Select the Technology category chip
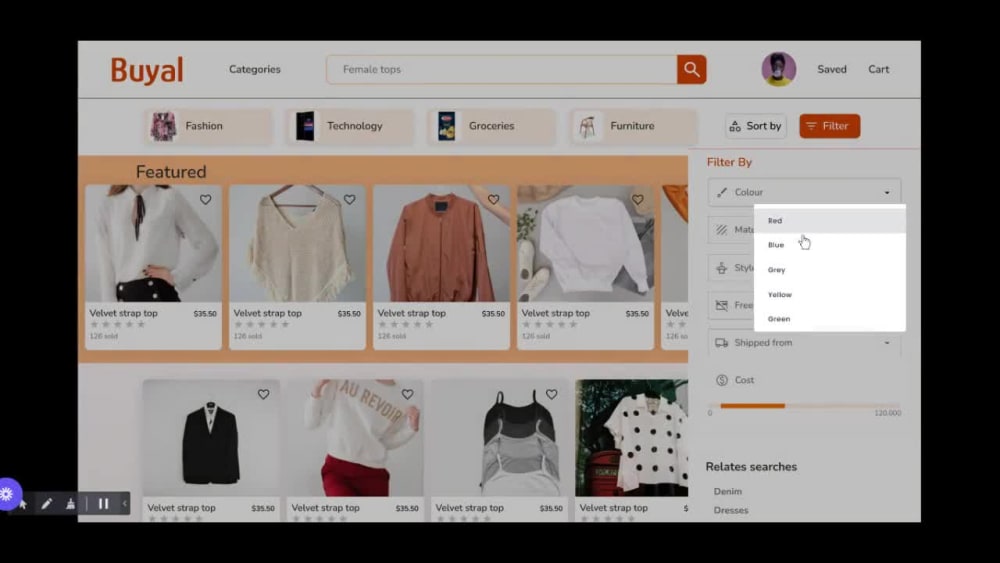 350,126
